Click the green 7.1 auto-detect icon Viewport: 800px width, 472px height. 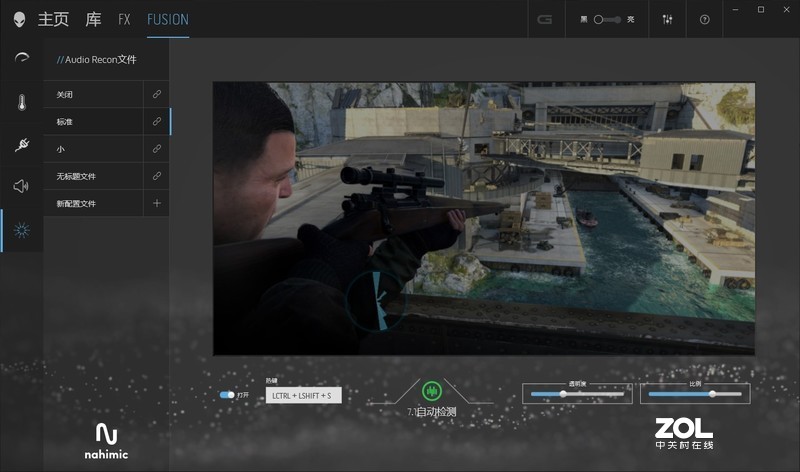tap(432, 391)
